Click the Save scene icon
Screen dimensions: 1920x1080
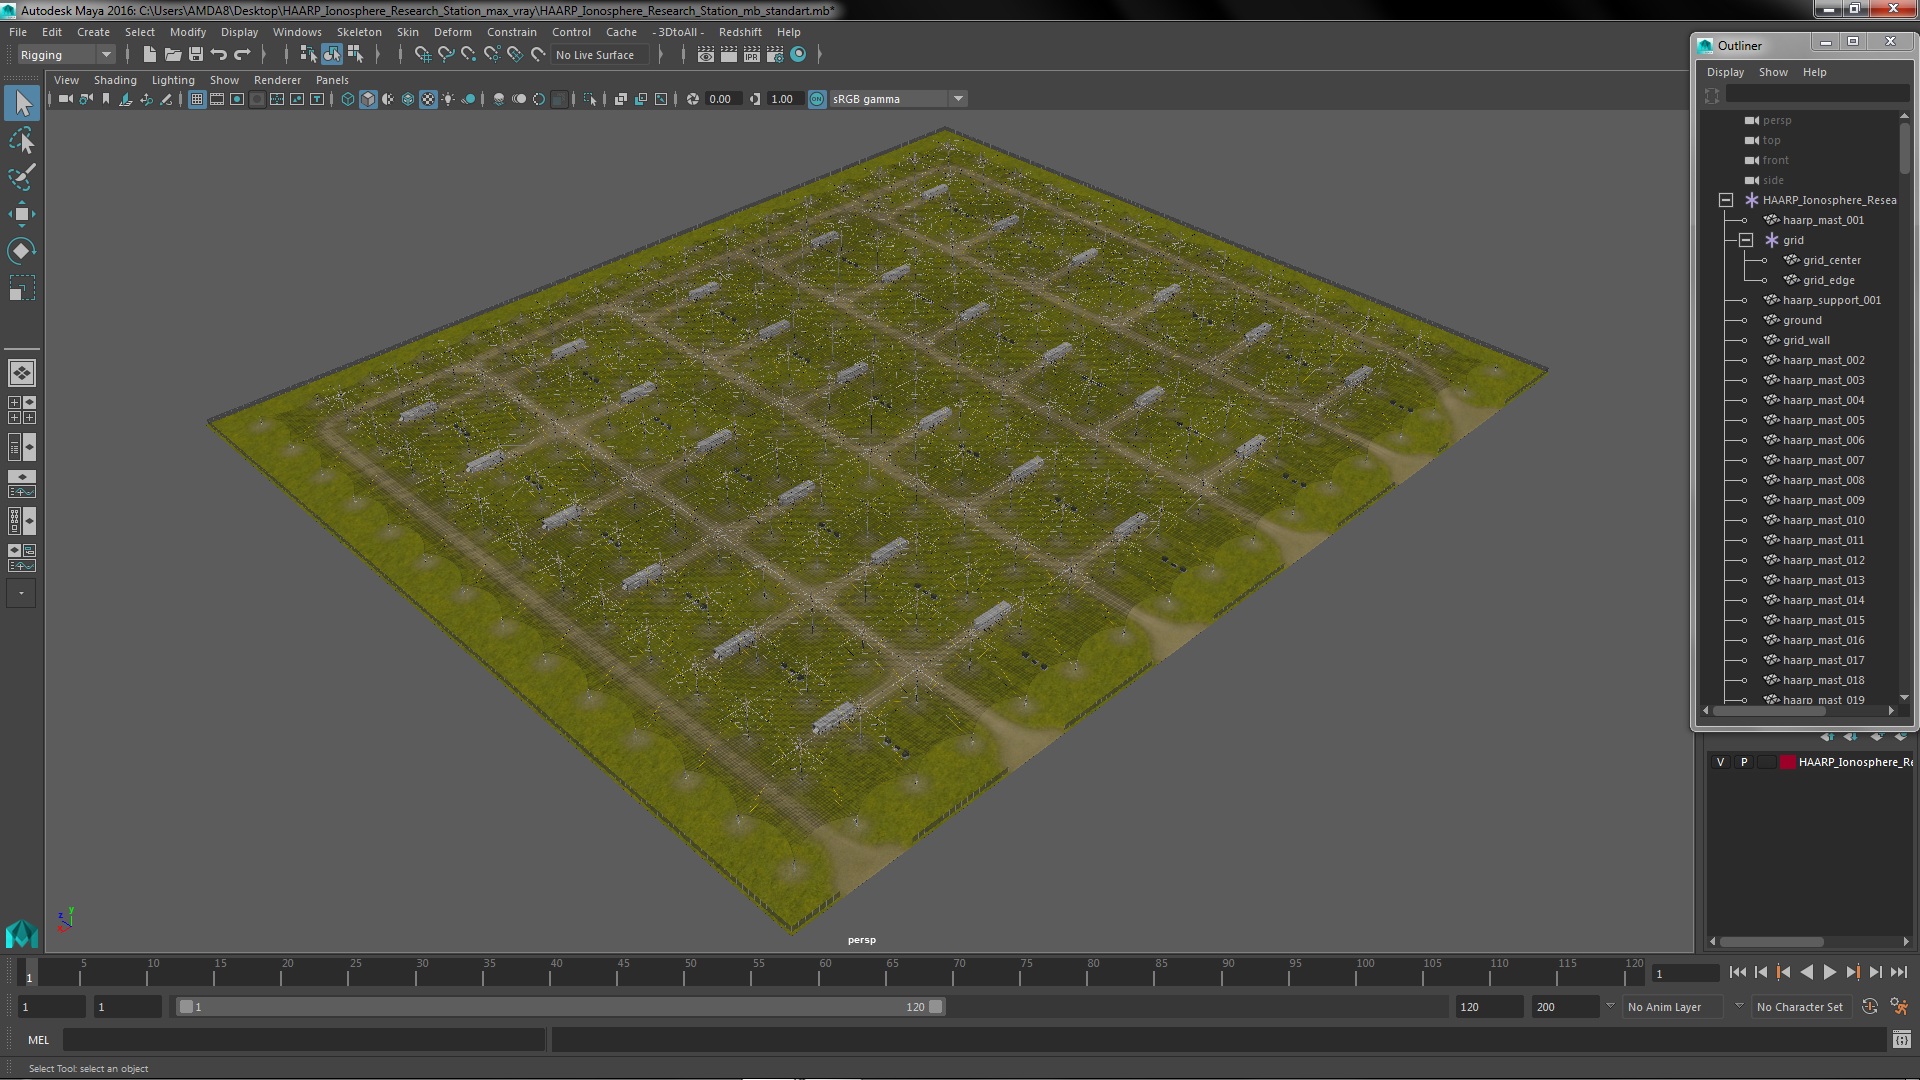click(x=196, y=55)
